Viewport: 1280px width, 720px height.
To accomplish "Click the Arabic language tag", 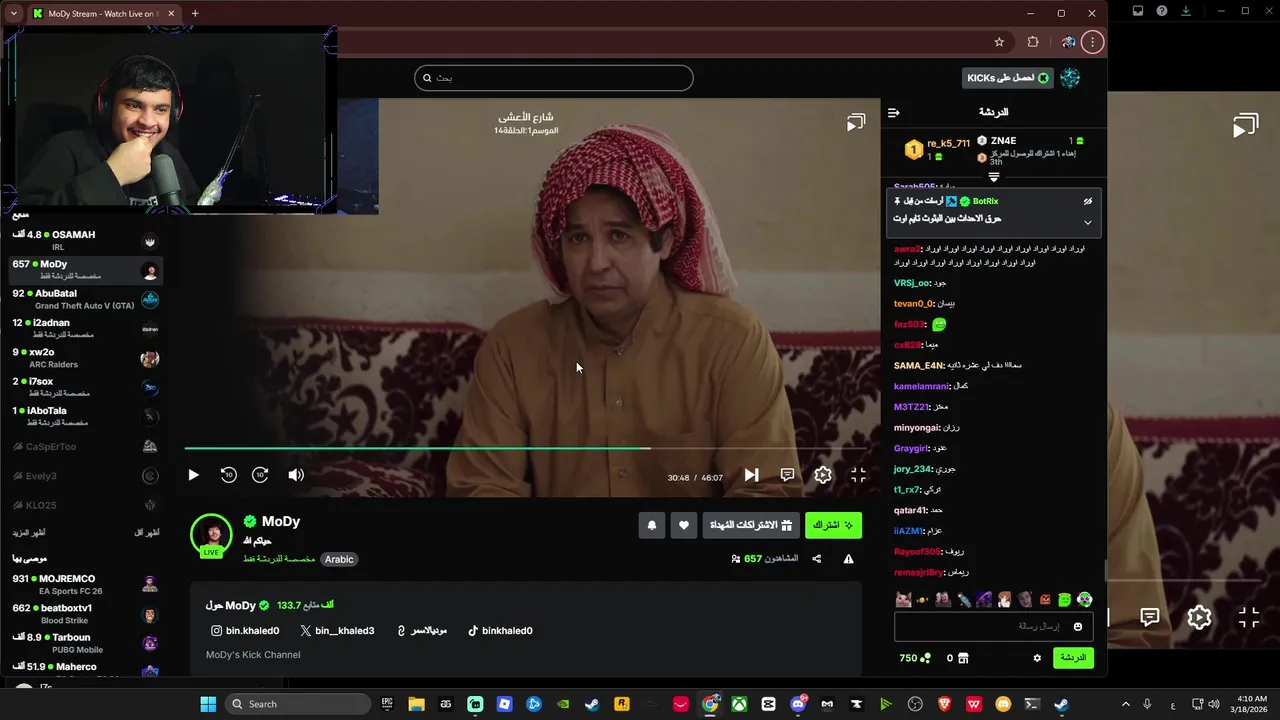I will click(x=339, y=559).
